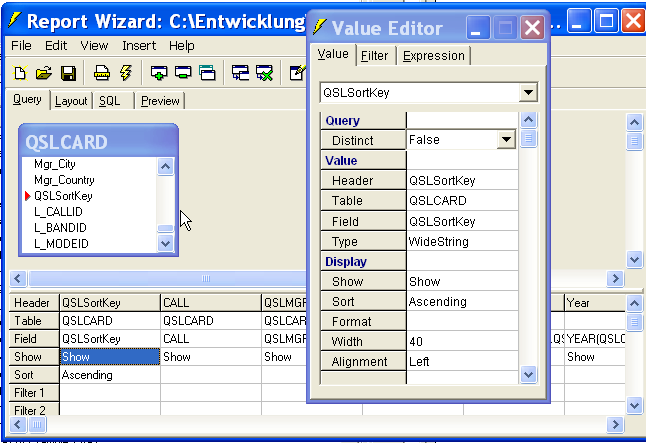The height and width of the screenshot is (443, 646).
Task: Click the Sort cell showing Ascending in grid
Action: 110,375
